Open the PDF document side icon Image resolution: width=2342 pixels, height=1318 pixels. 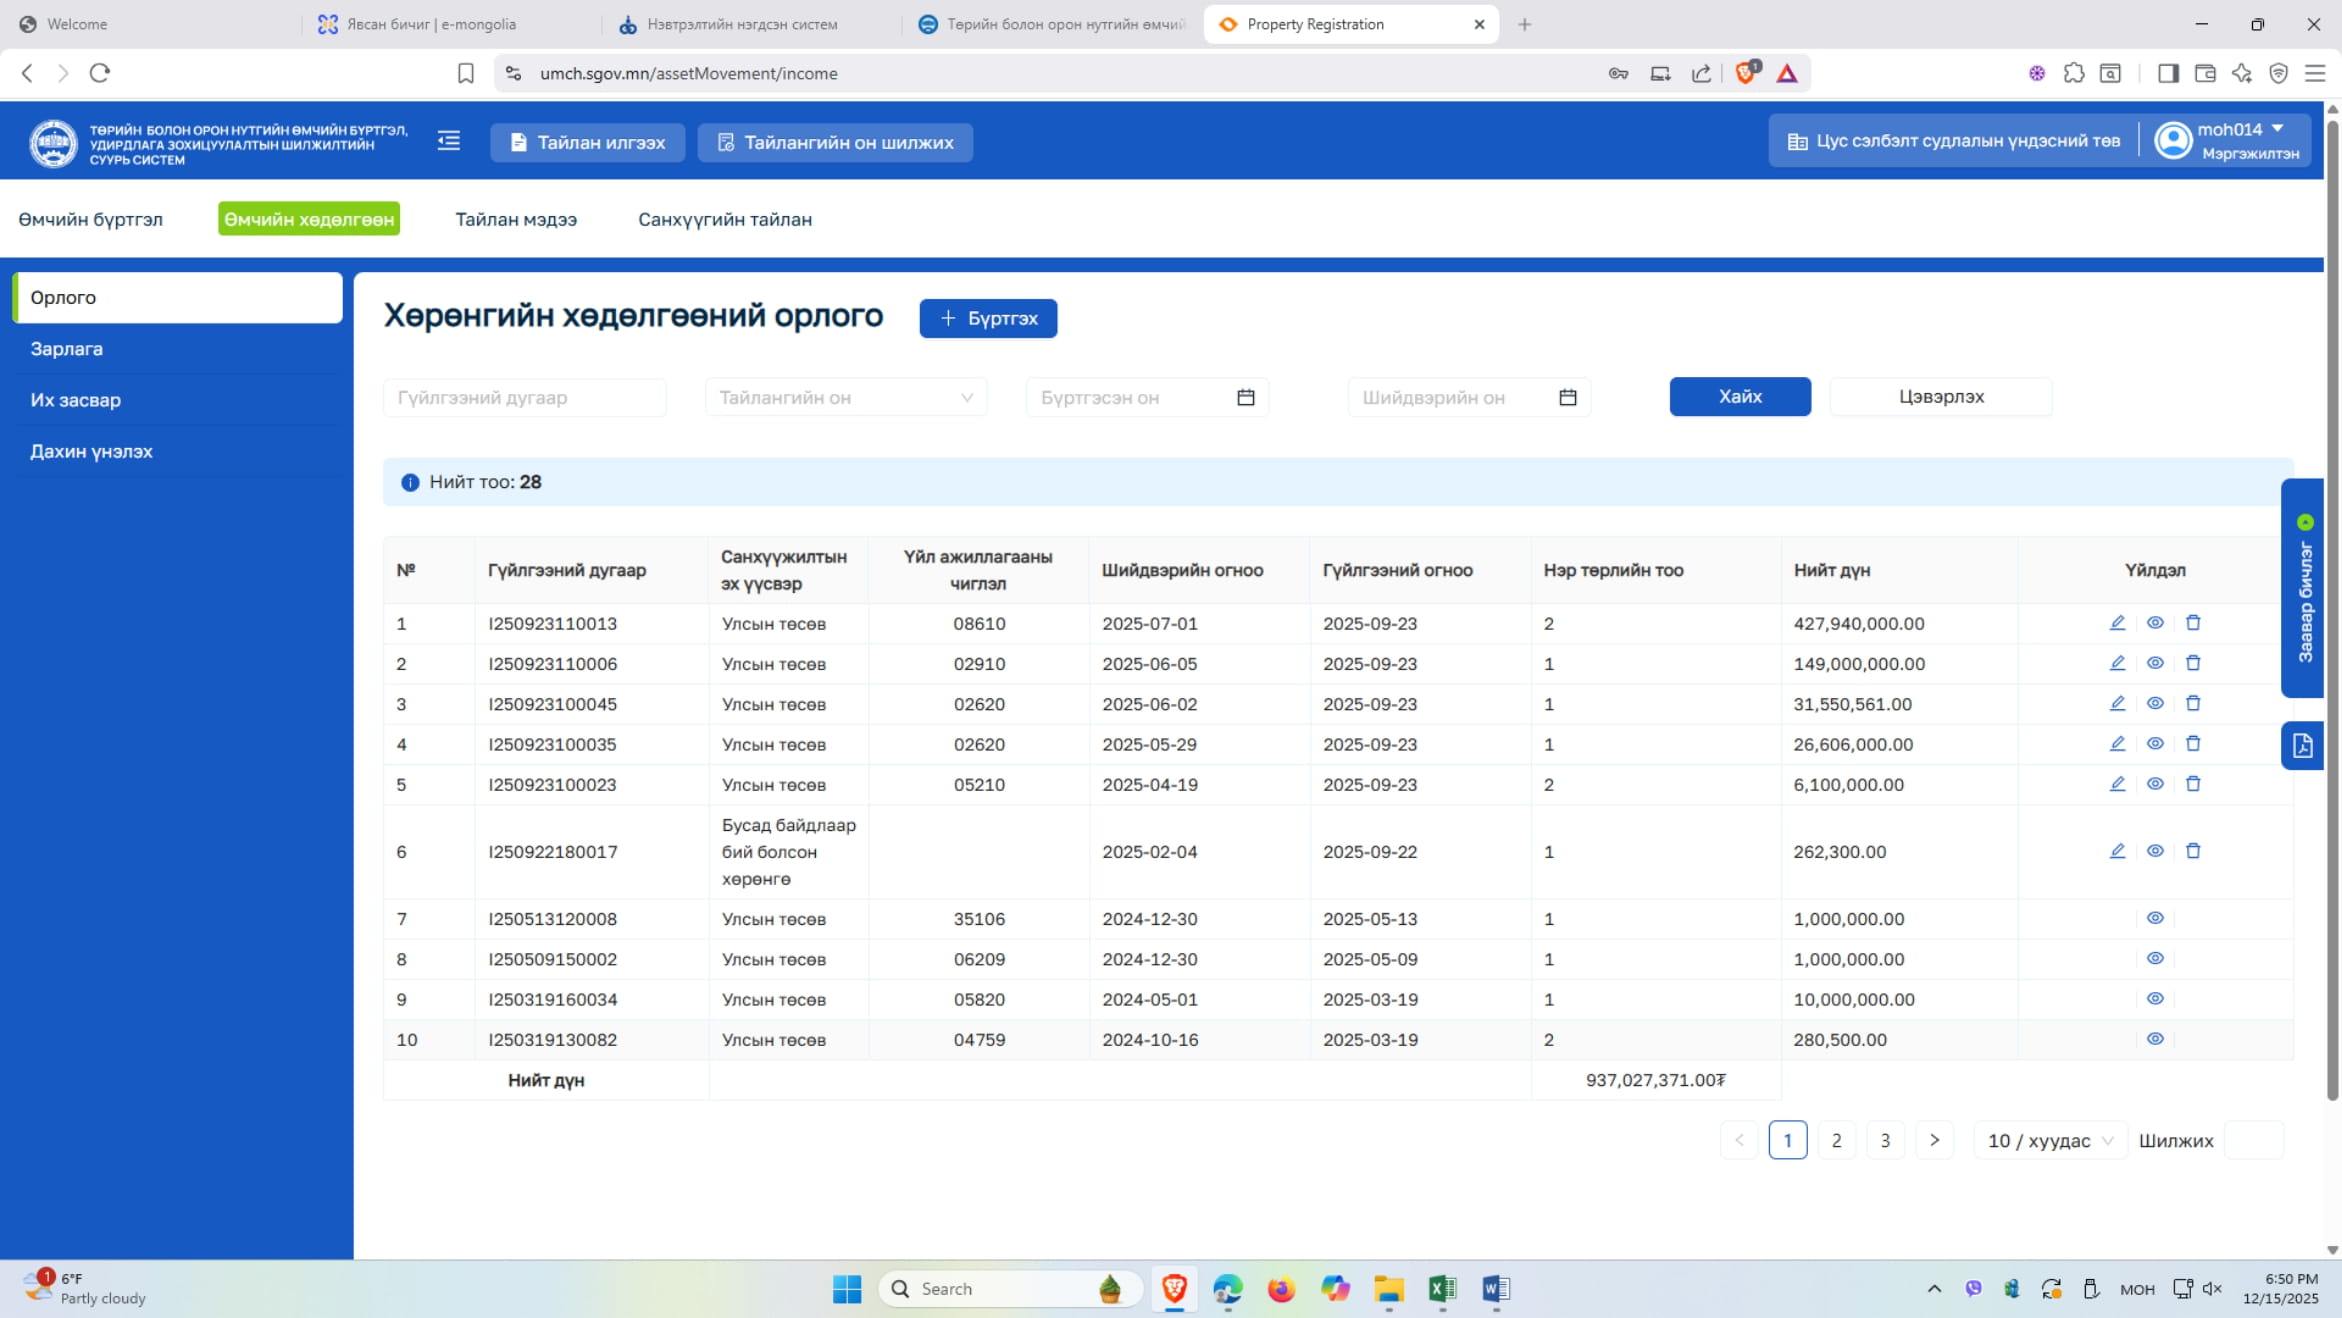(x=2302, y=746)
